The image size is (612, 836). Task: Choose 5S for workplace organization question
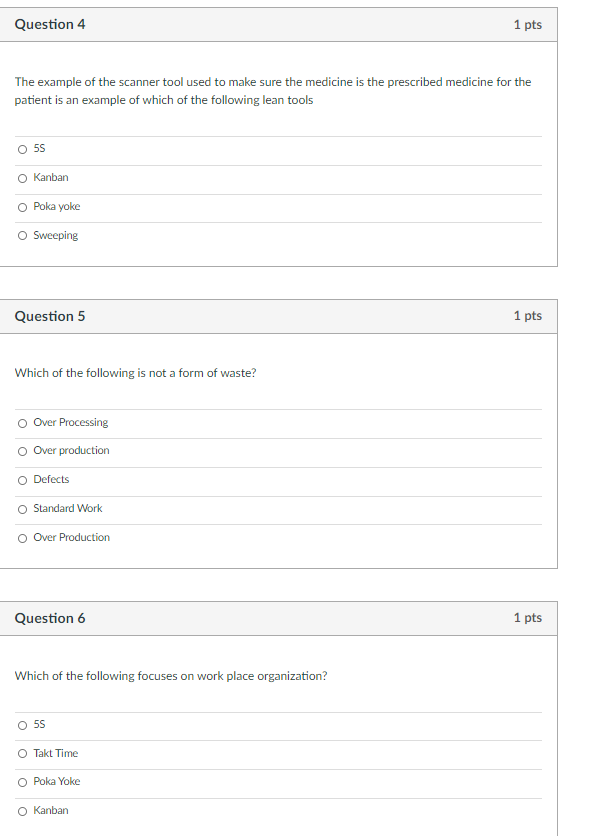point(22,724)
